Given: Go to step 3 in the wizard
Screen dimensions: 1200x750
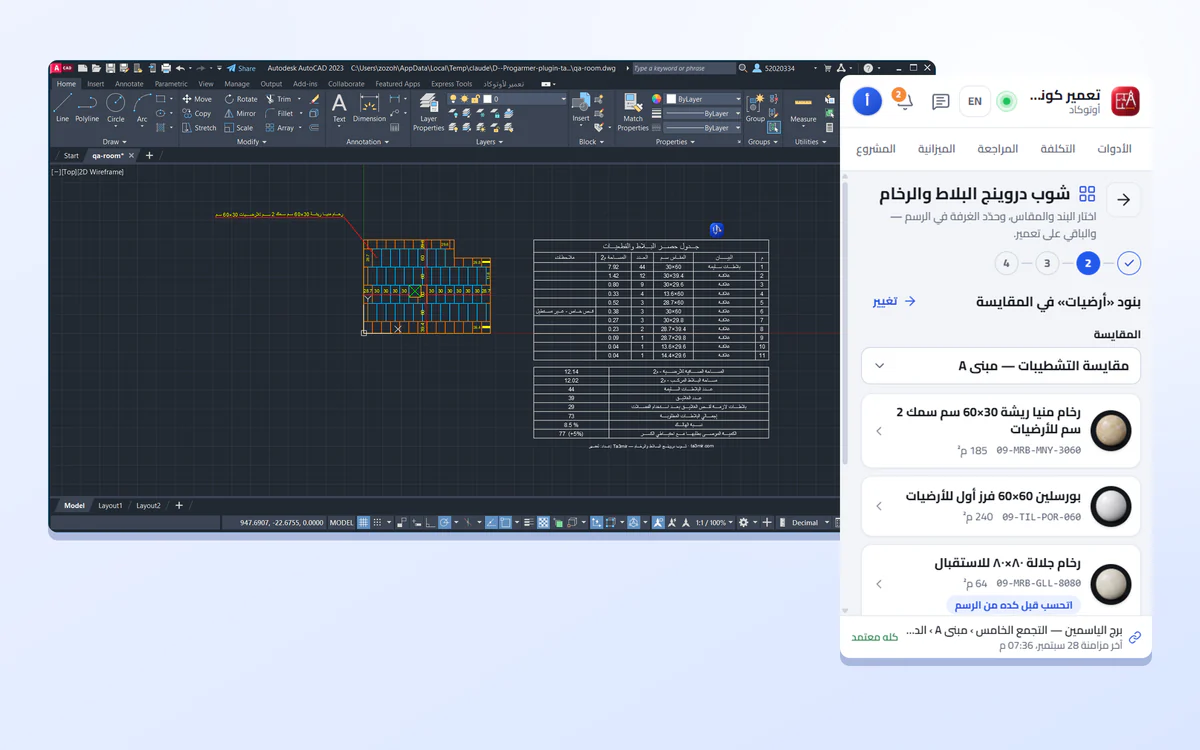Looking at the screenshot, I should click(x=1046, y=264).
